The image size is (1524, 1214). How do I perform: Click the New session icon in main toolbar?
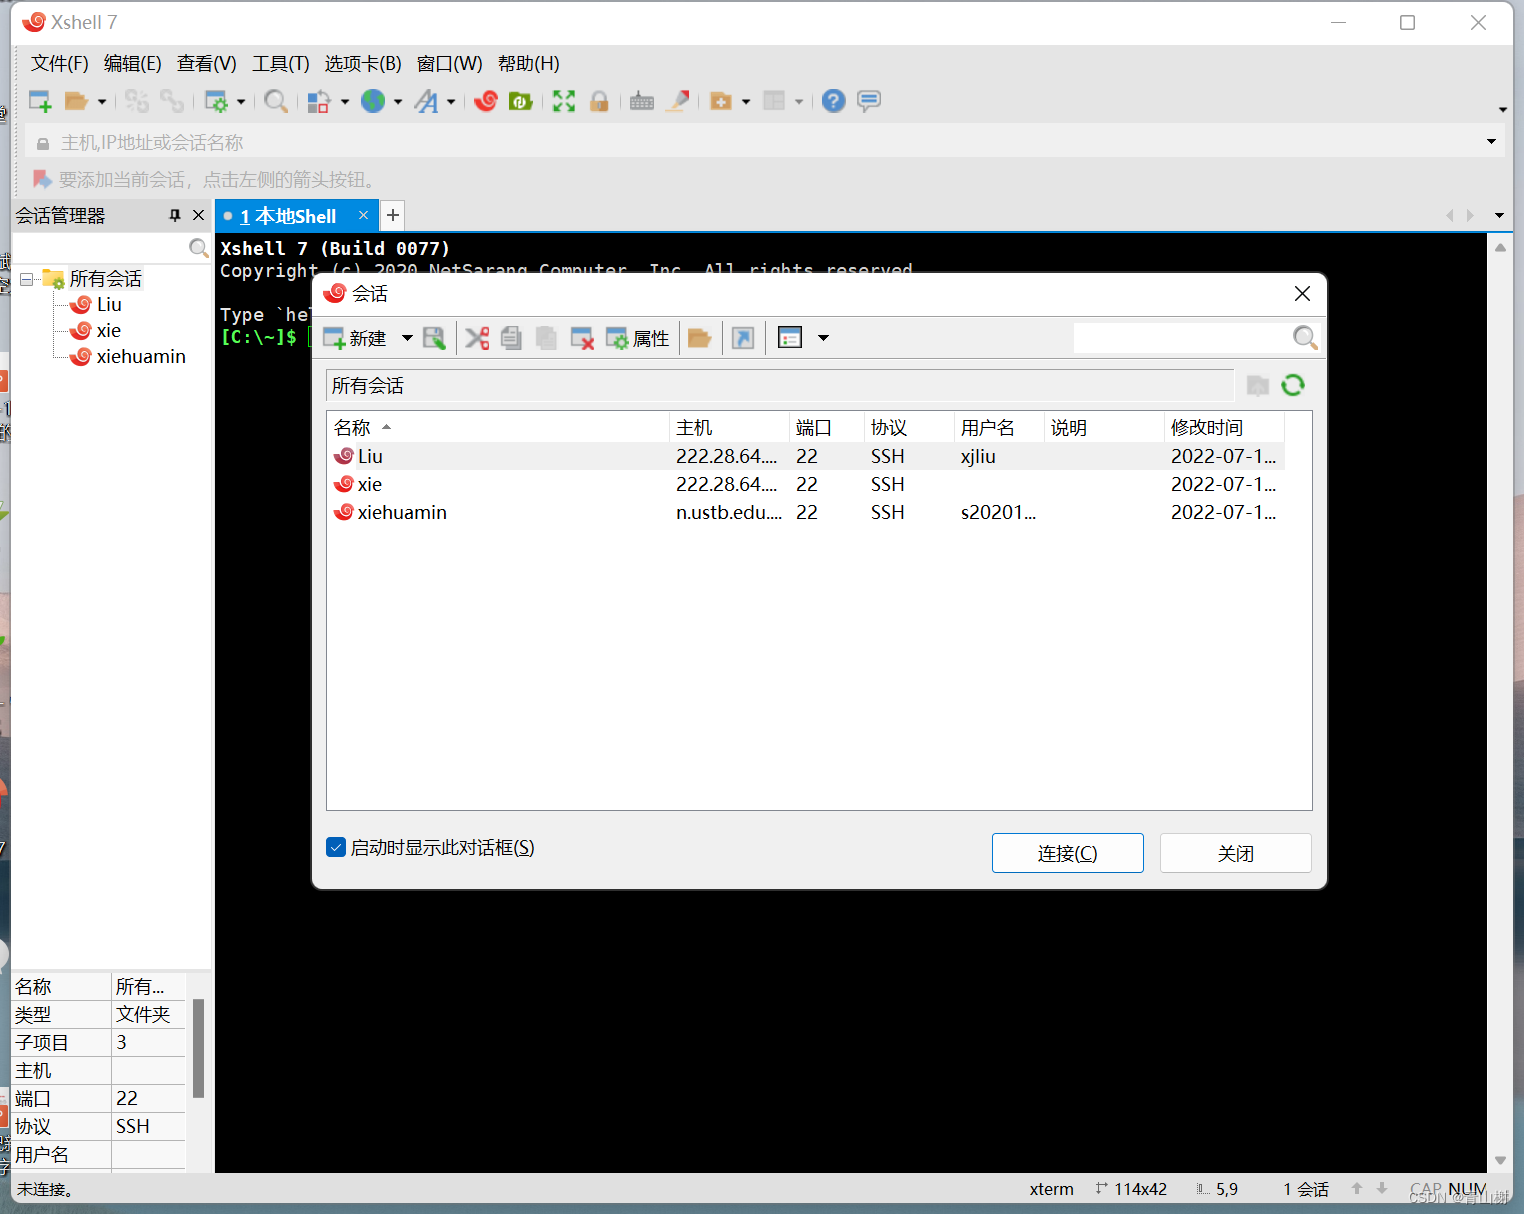pyautogui.click(x=40, y=101)
